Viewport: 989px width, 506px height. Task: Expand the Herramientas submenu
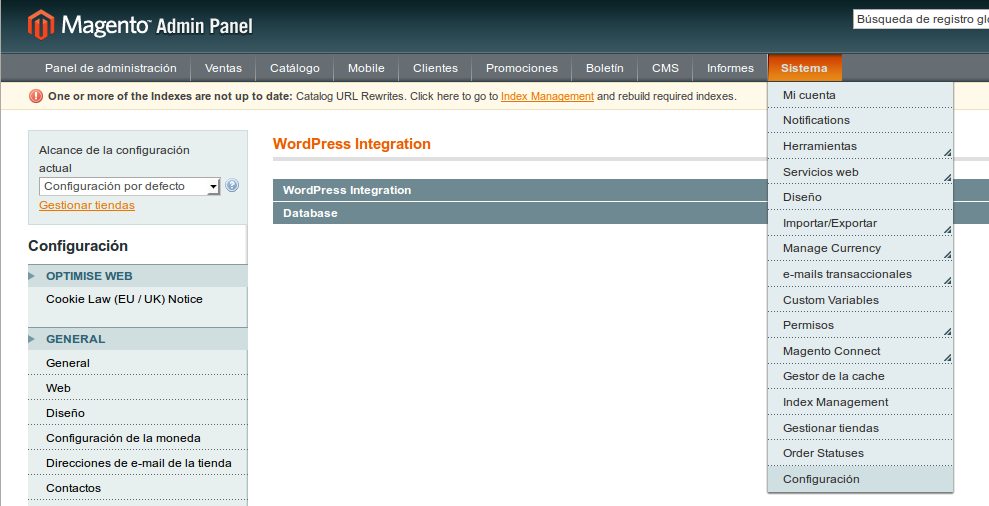point(860,146)
